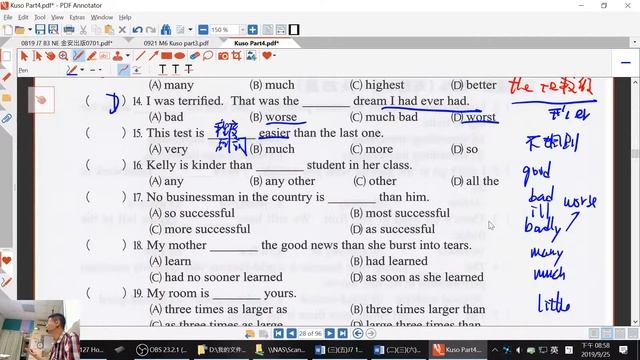Select the Rectangle shape tool
Screen dimensions: 640x360
(x=167, y=56)
